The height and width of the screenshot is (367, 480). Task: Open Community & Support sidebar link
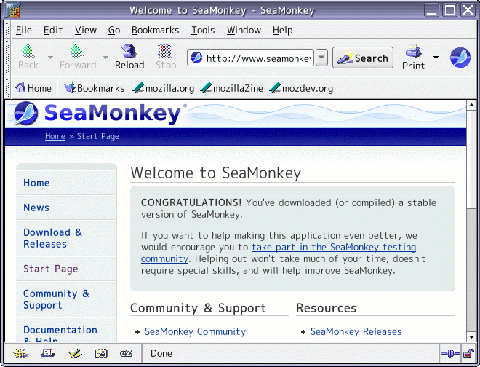point(56,299)
